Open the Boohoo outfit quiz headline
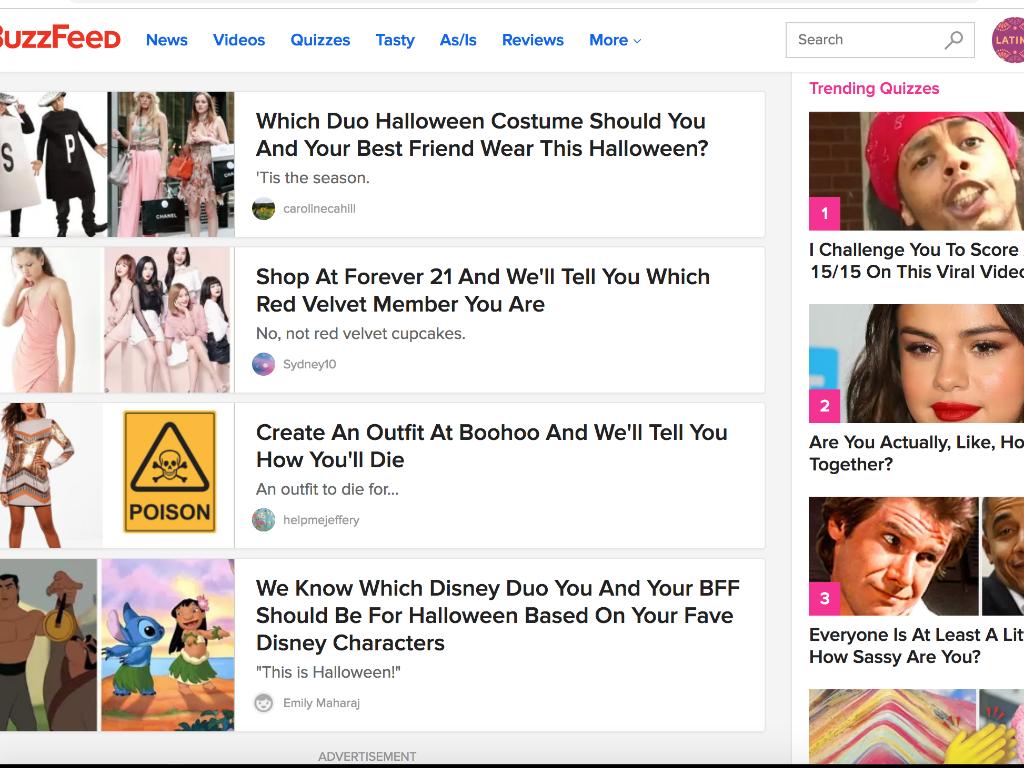 [x=491, y=446]
